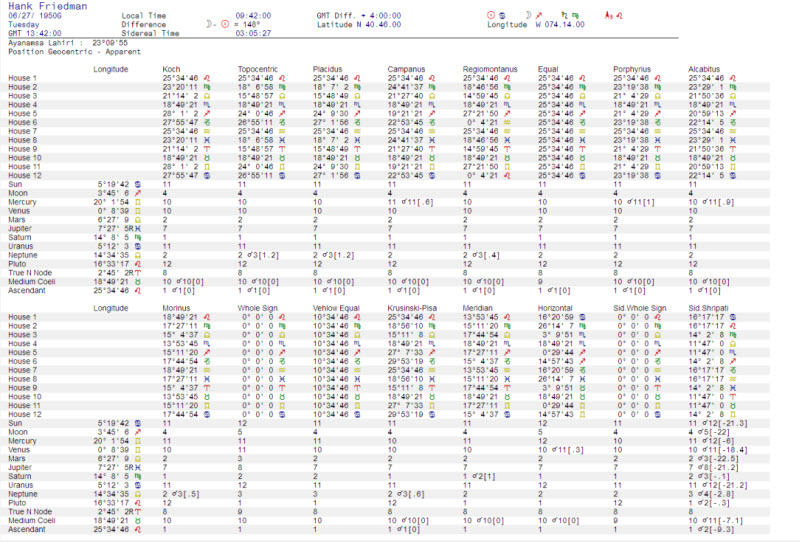Click the Local Time value 09:42:00

point(253,17)
